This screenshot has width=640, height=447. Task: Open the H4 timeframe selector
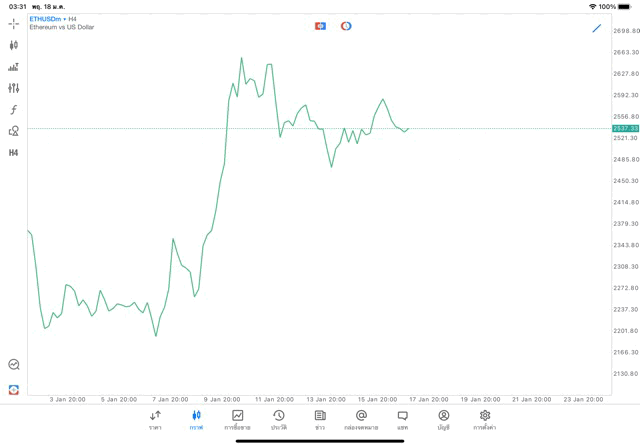(13, 153)
